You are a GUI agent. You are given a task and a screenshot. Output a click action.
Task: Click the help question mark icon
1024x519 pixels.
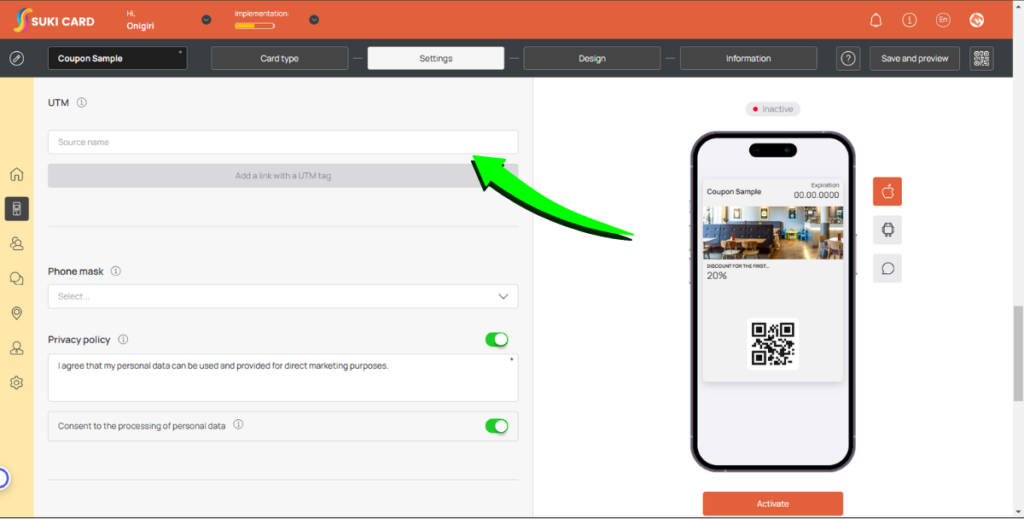pos(848,59)
